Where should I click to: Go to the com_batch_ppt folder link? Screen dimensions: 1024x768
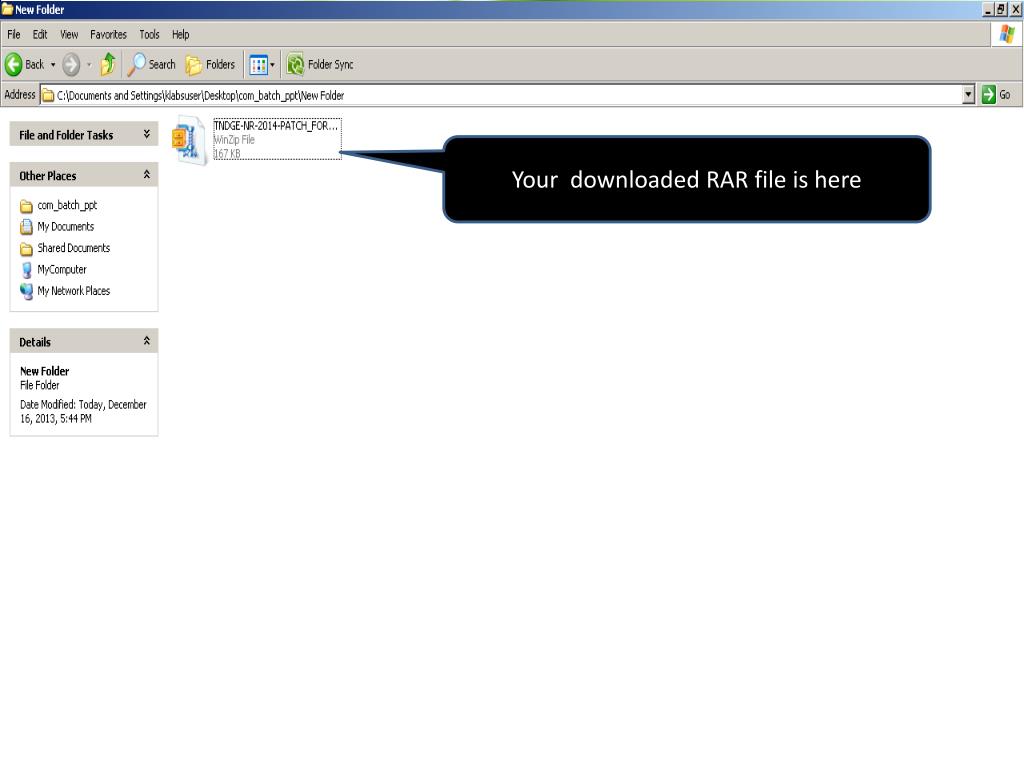67,205
